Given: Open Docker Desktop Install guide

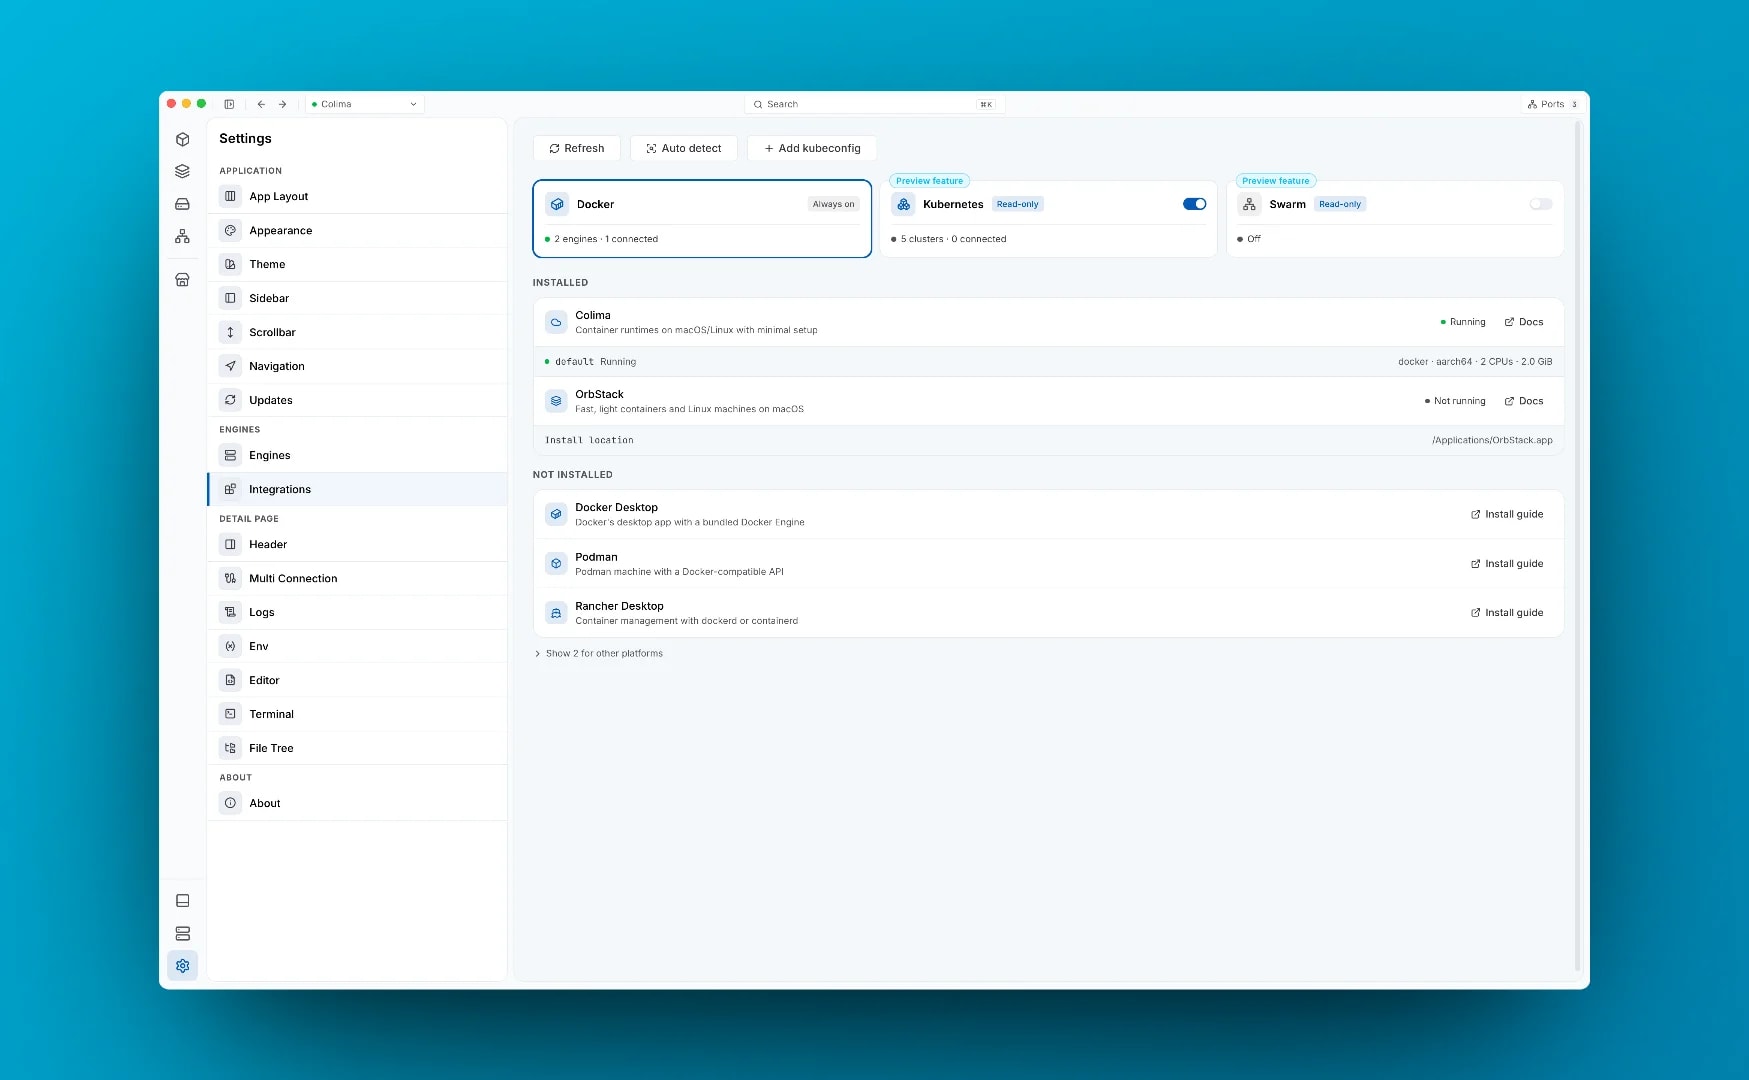Looking at the screenshot, I should pyautogui.click(x=1507, y=514).
